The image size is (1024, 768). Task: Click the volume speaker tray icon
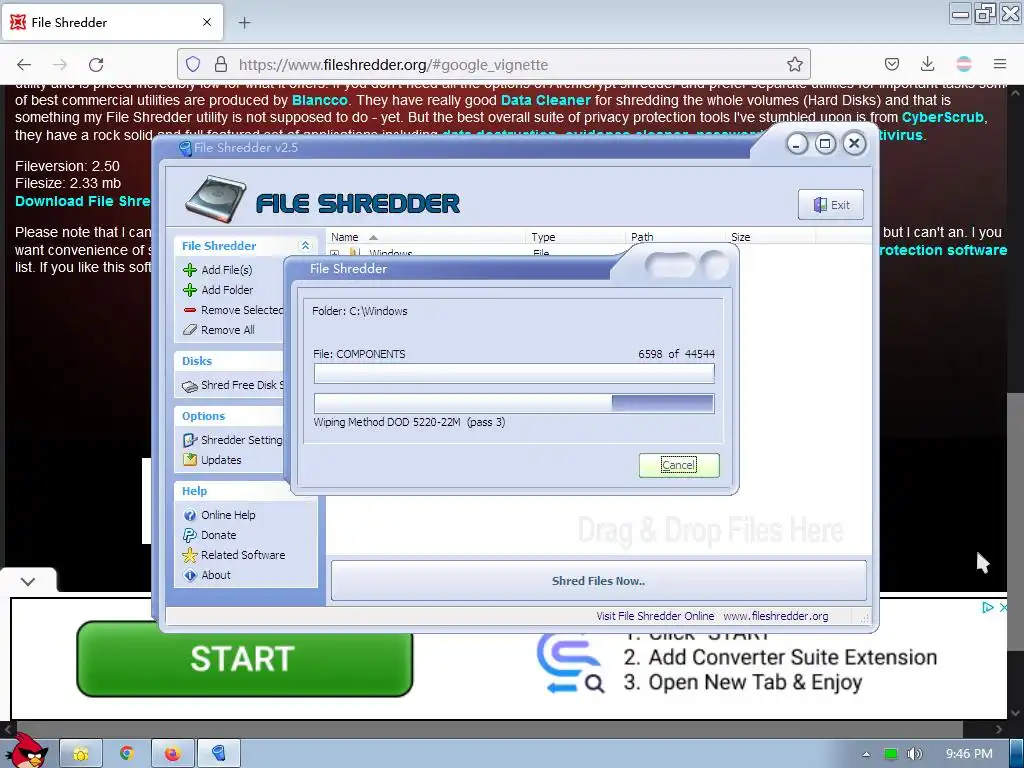tap(915, 754)
